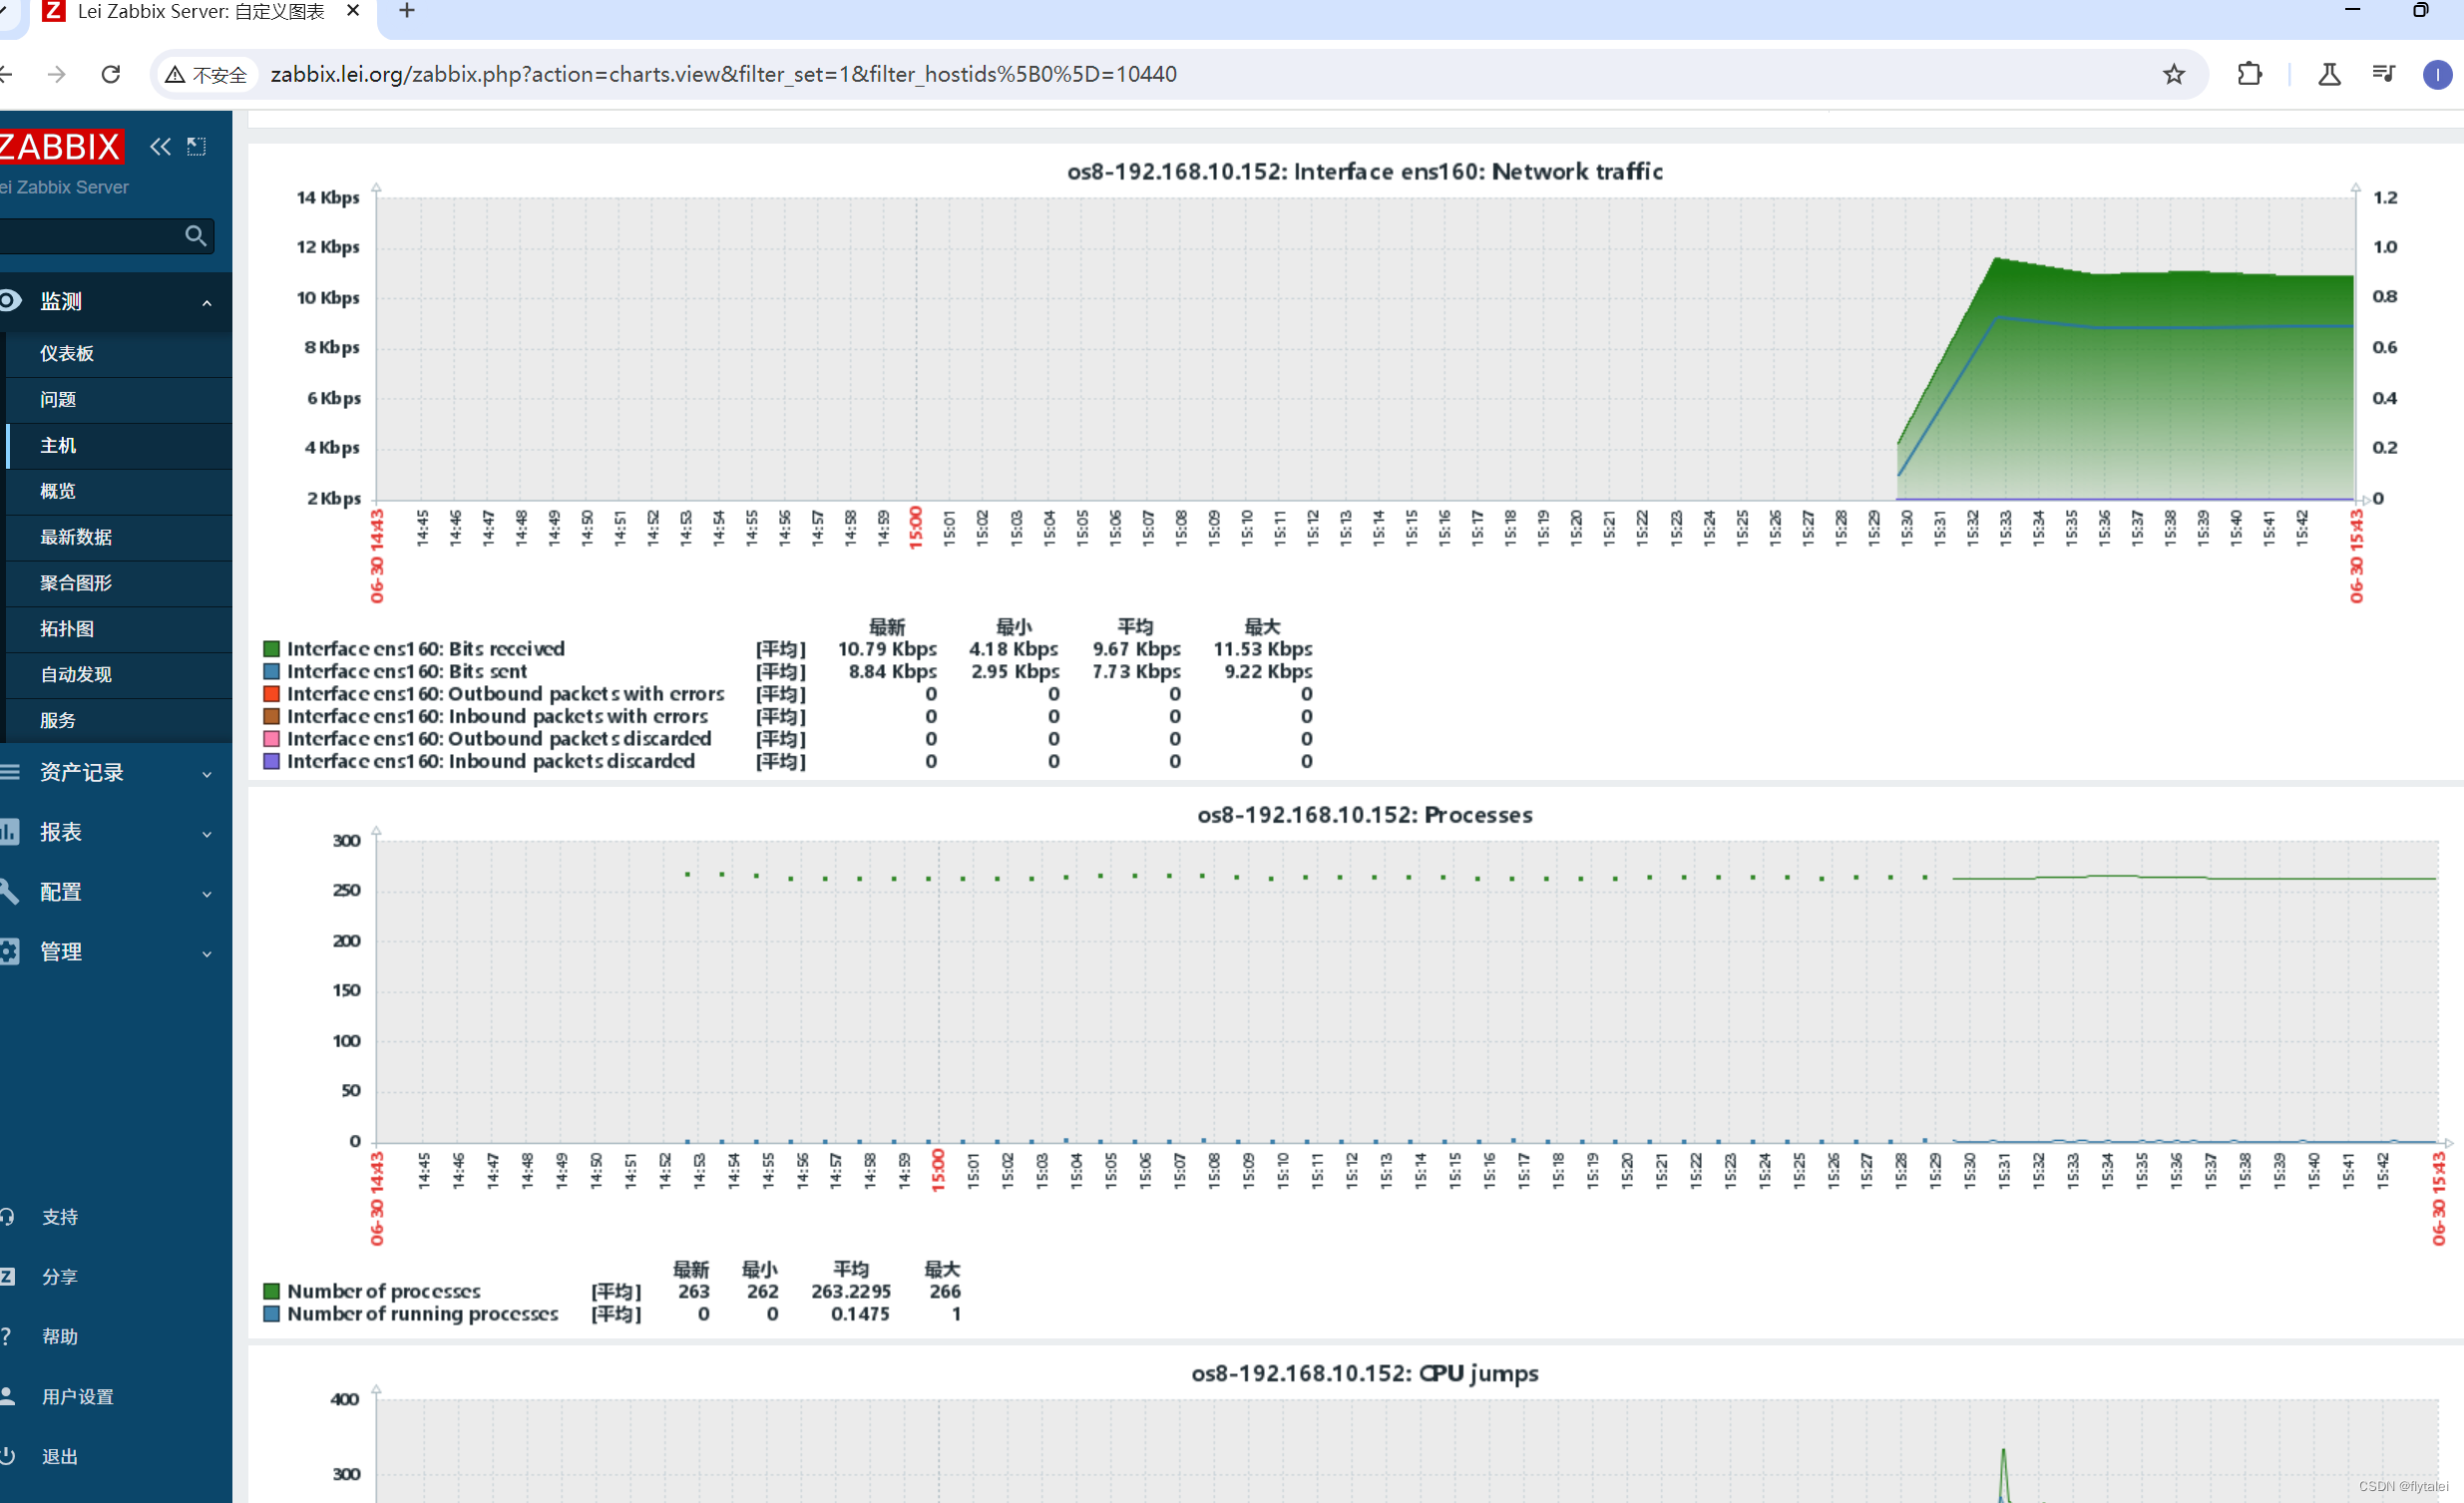Click the gear icon beside 管理
This screenshot has height=1503, width=2464.
click(x=9, y=952)
